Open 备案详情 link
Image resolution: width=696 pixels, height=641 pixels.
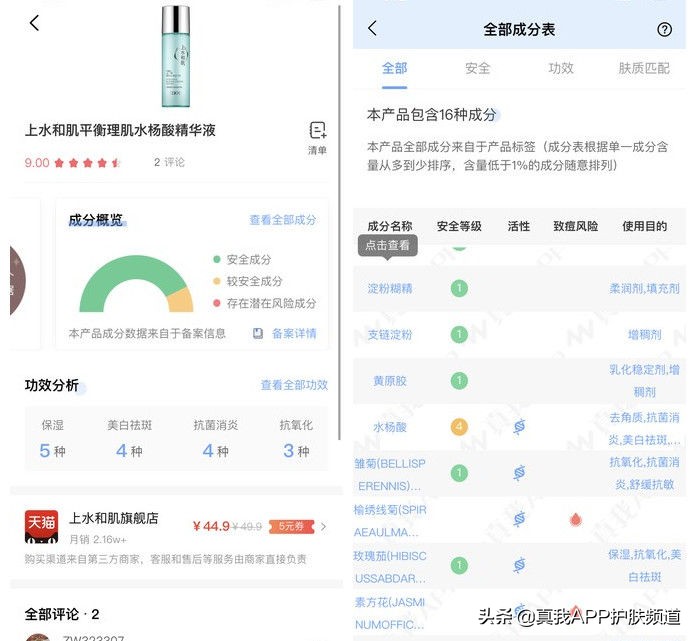pyautogui.click(x=294, y=333)
